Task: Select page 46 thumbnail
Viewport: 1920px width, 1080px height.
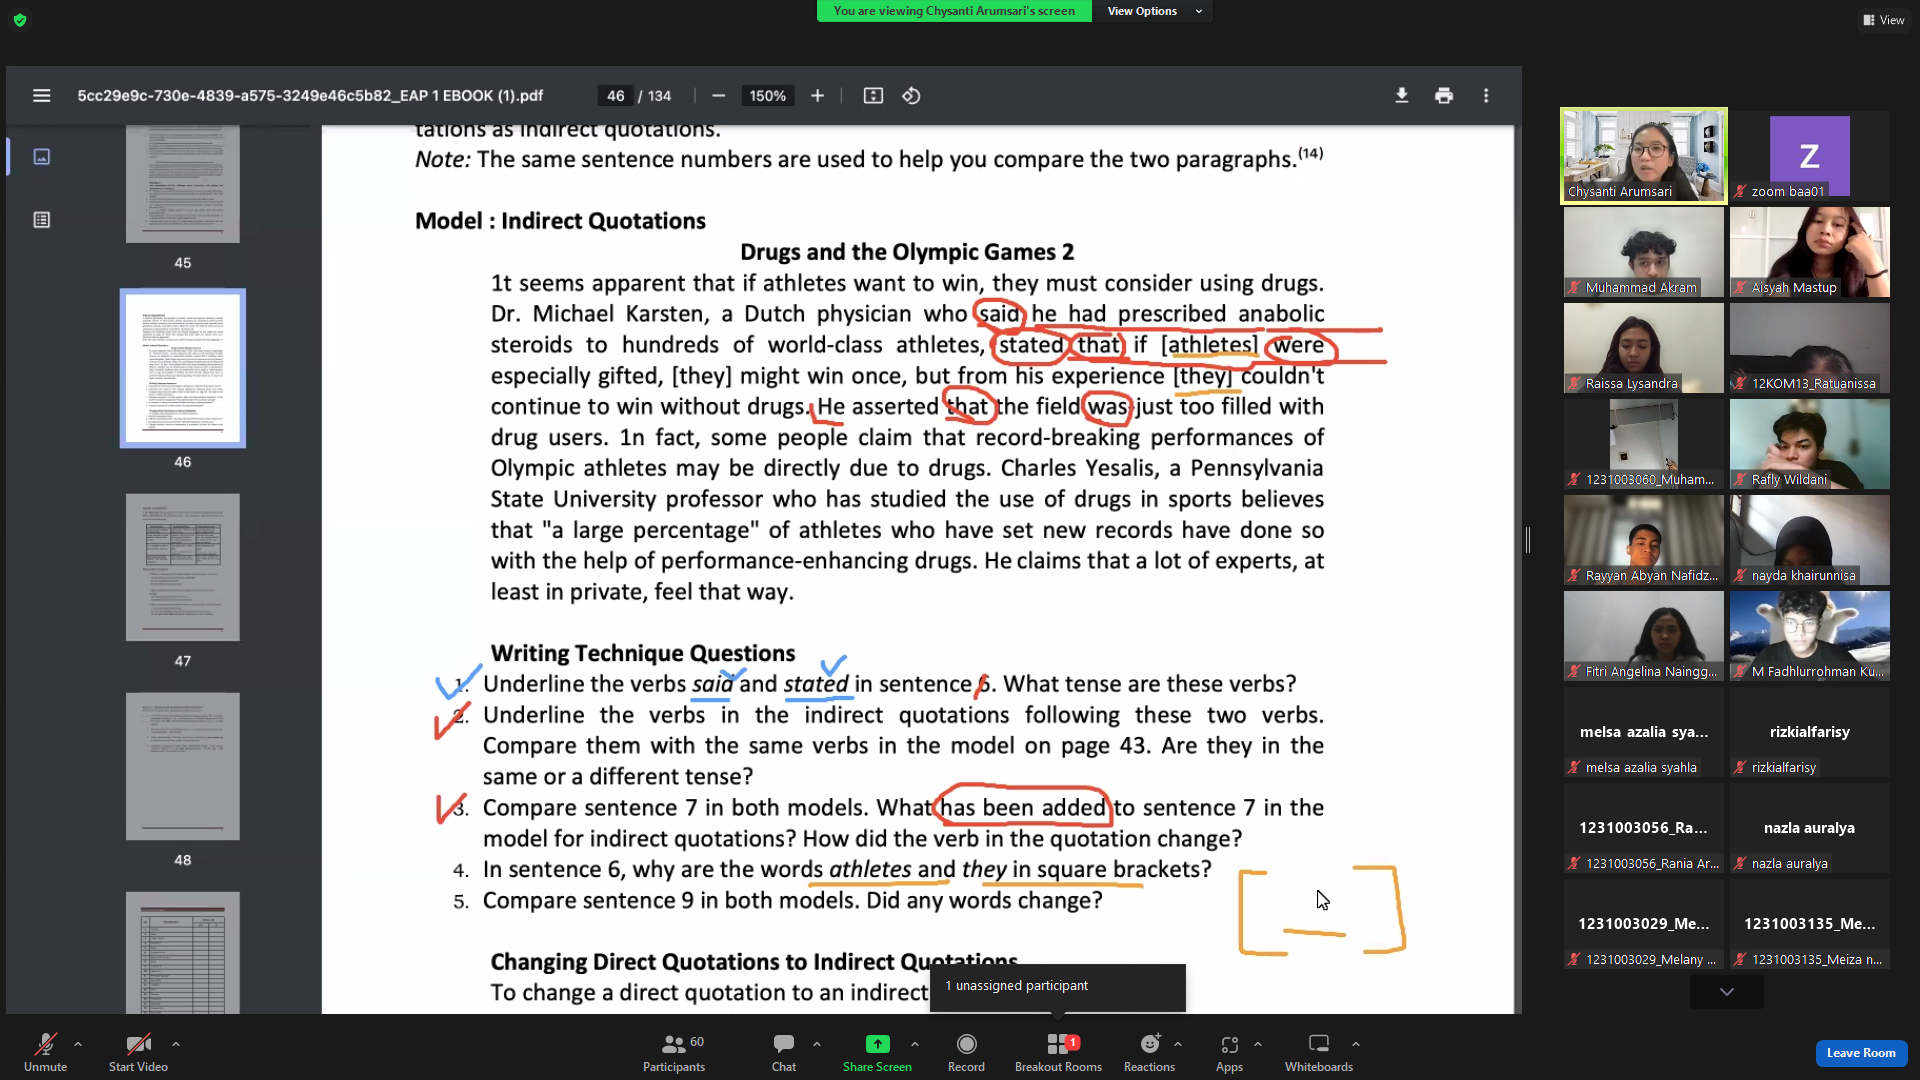Action: (183, 368)
